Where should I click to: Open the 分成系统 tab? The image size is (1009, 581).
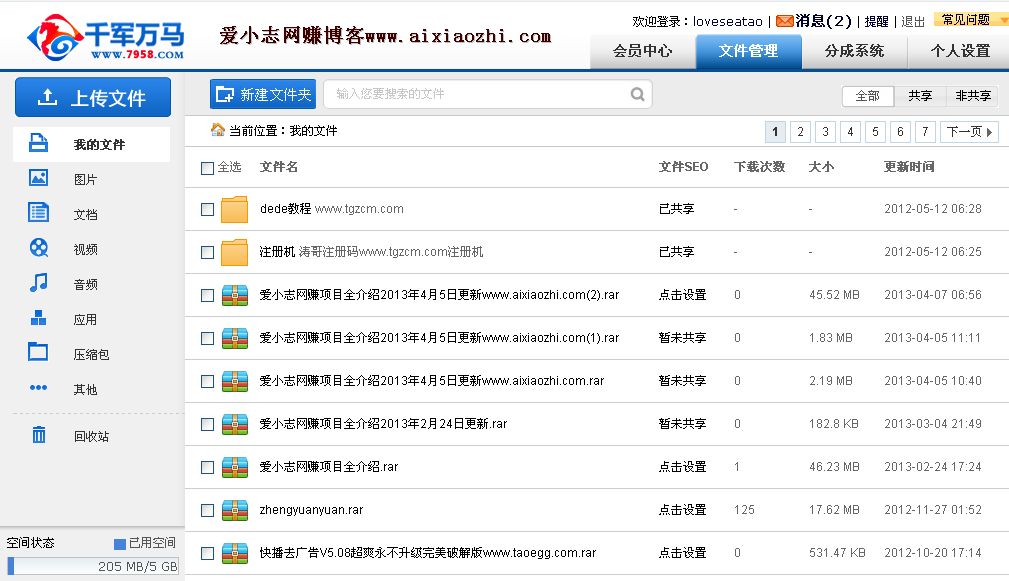coord(853,51)
